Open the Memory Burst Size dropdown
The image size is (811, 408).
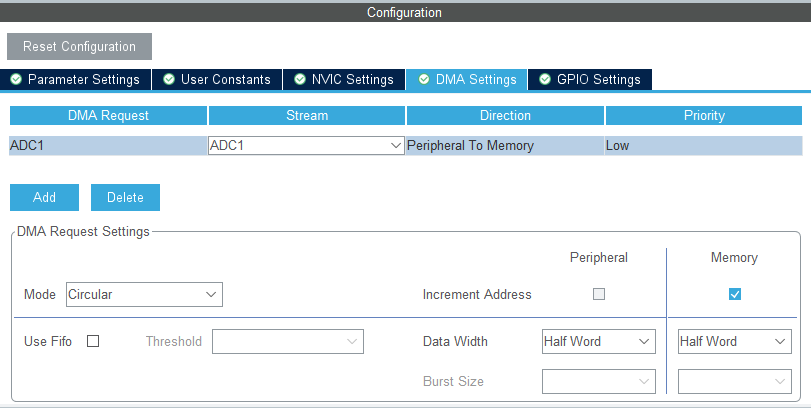pos(734,382)
